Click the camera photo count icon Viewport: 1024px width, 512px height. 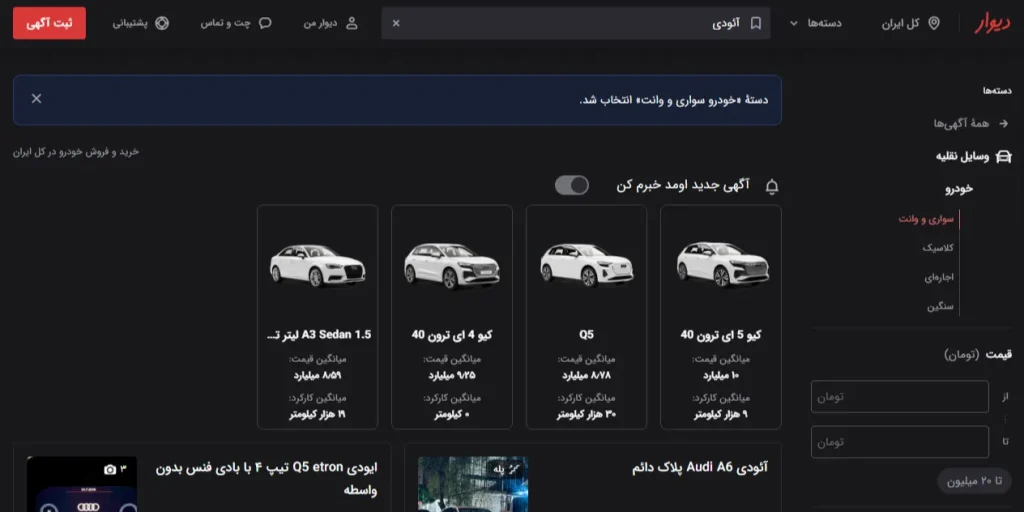(110, 470)
